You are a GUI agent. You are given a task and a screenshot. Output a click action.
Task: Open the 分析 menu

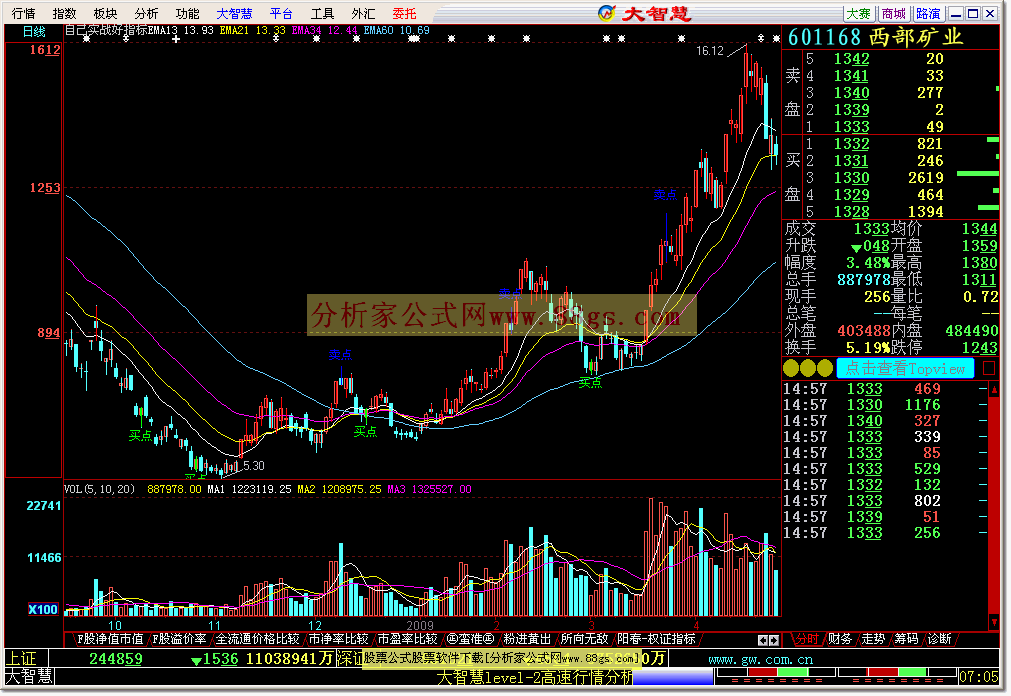146,14
